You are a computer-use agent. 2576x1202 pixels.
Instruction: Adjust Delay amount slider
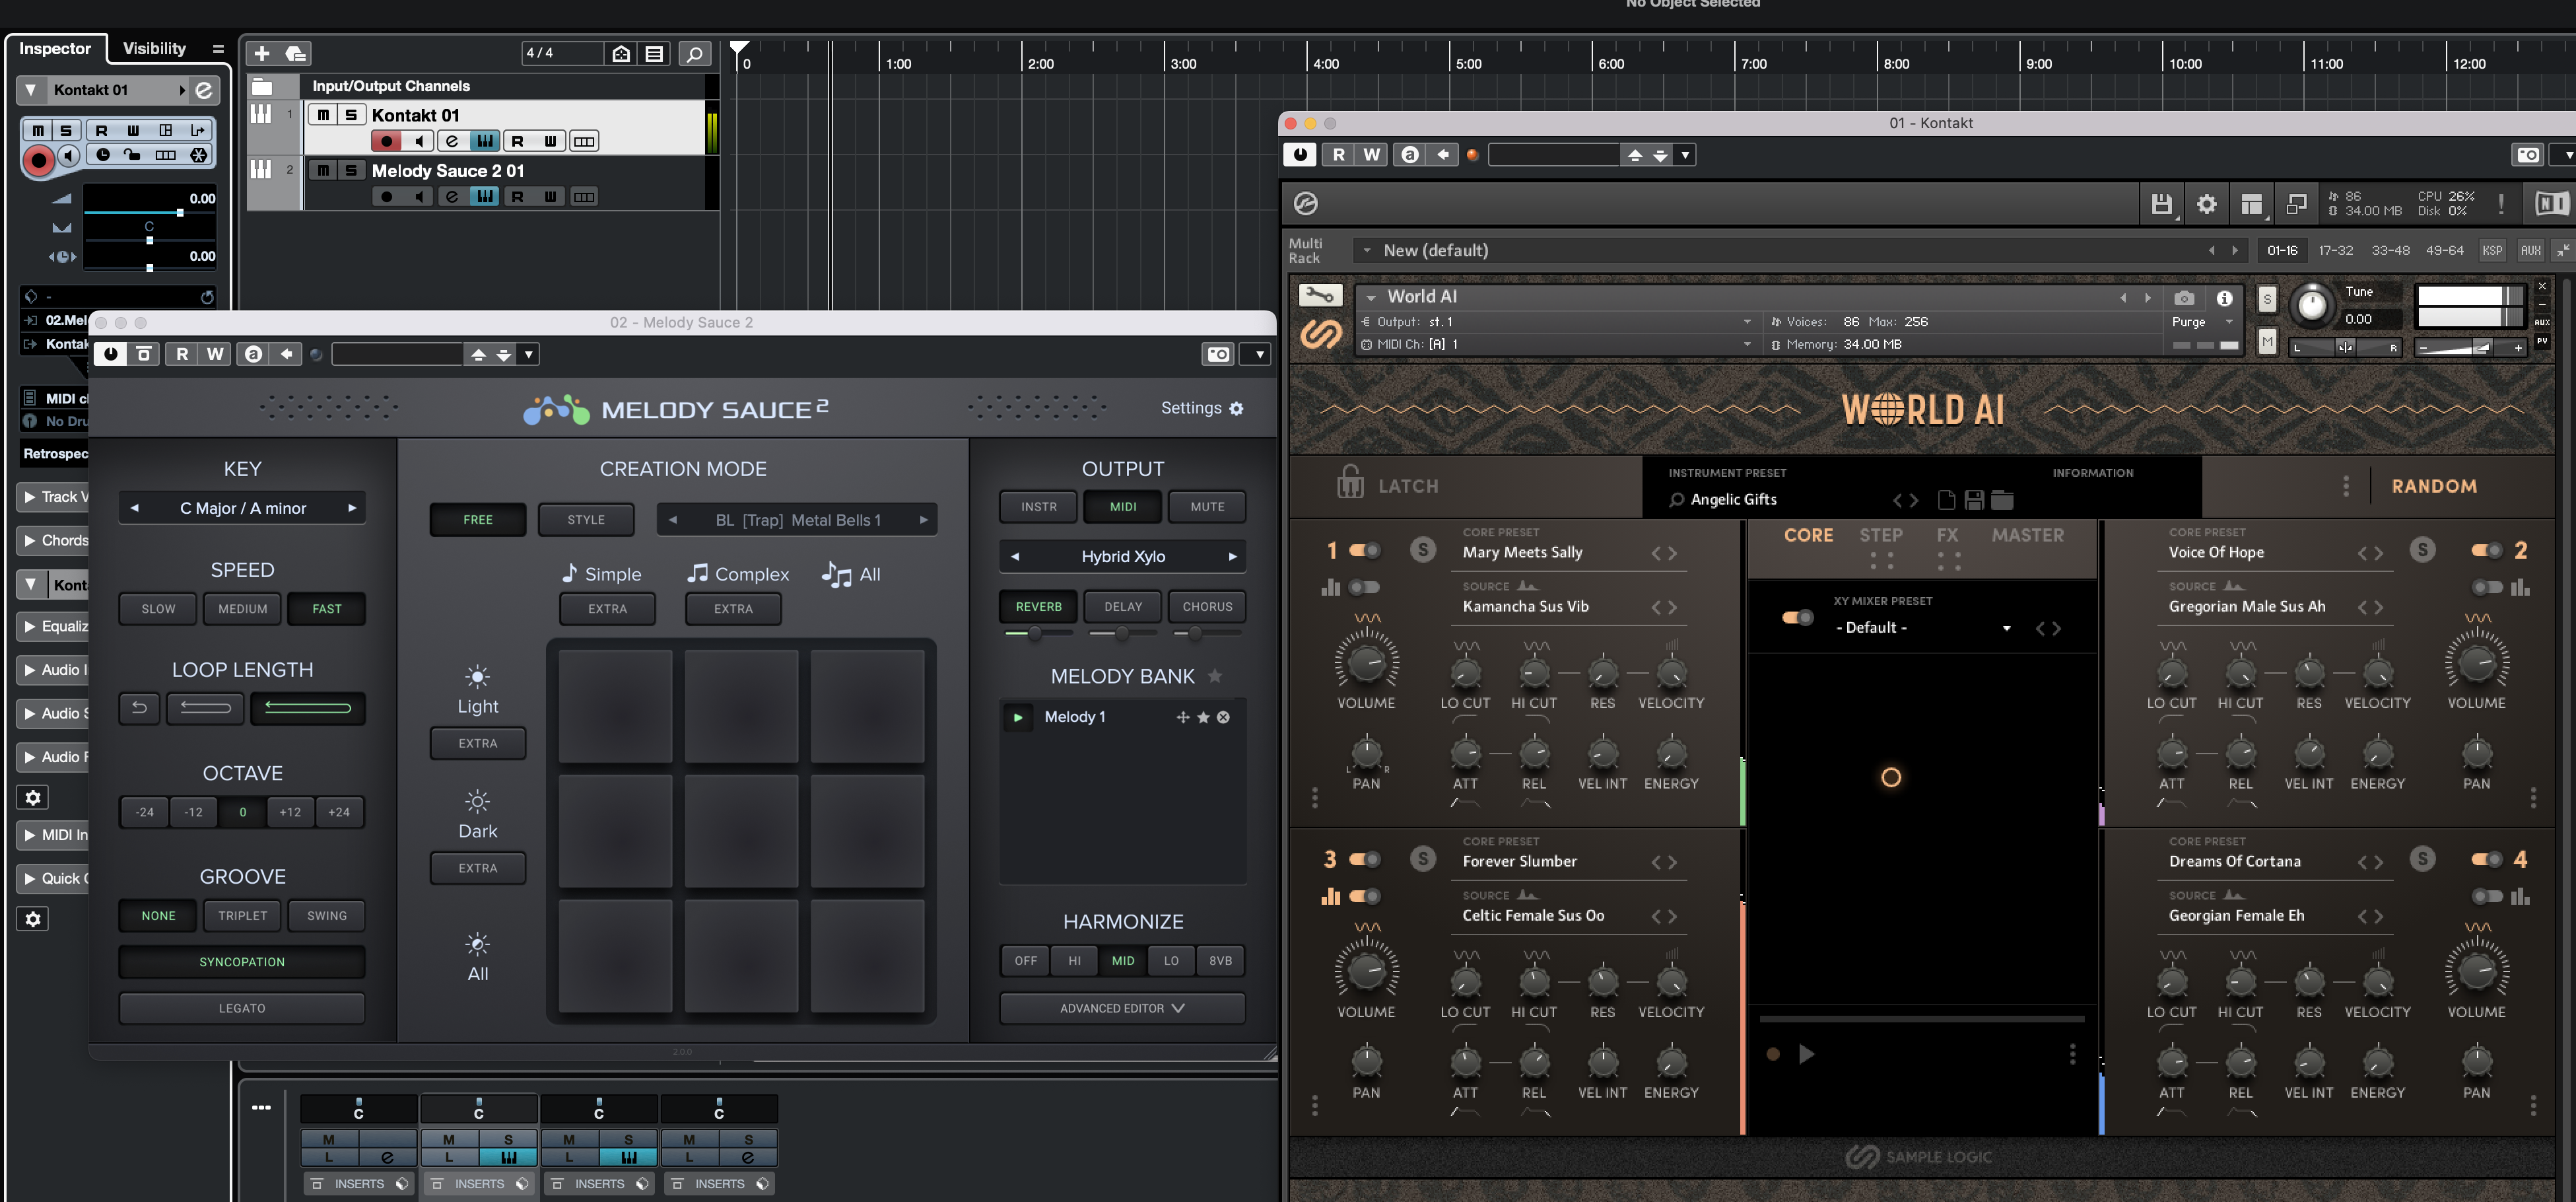point(1122,633)
